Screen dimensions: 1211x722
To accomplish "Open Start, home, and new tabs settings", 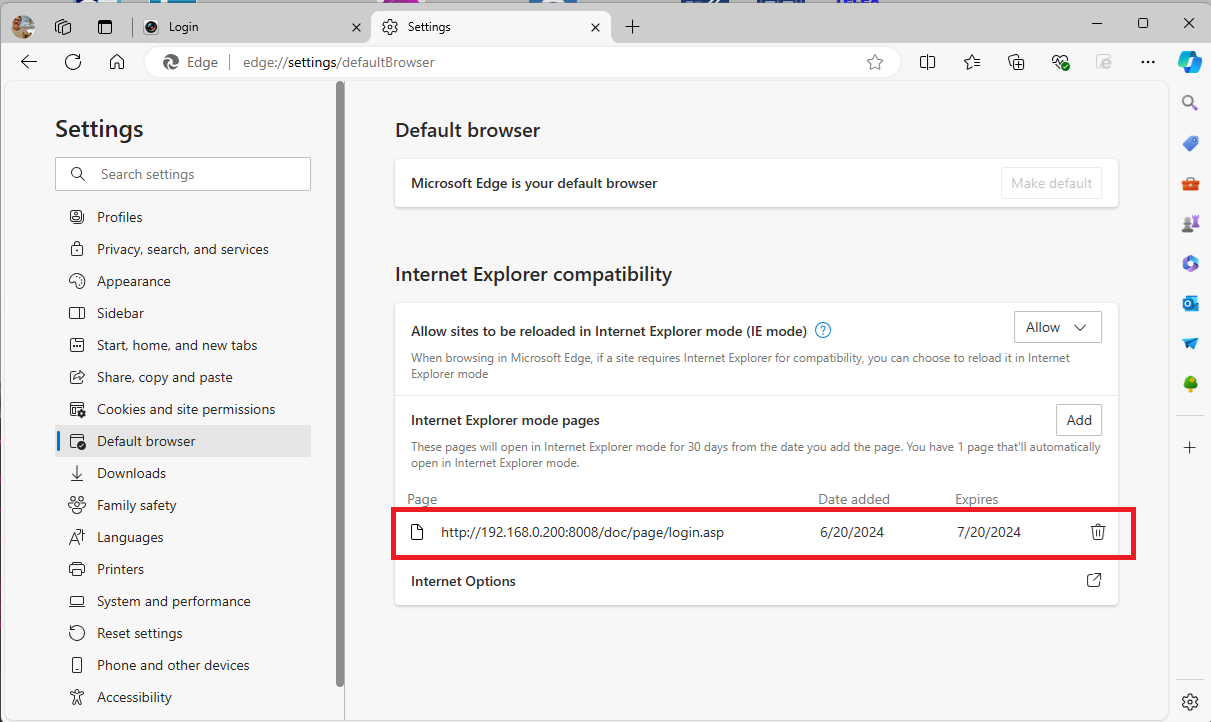I will (x=183, y=345).
